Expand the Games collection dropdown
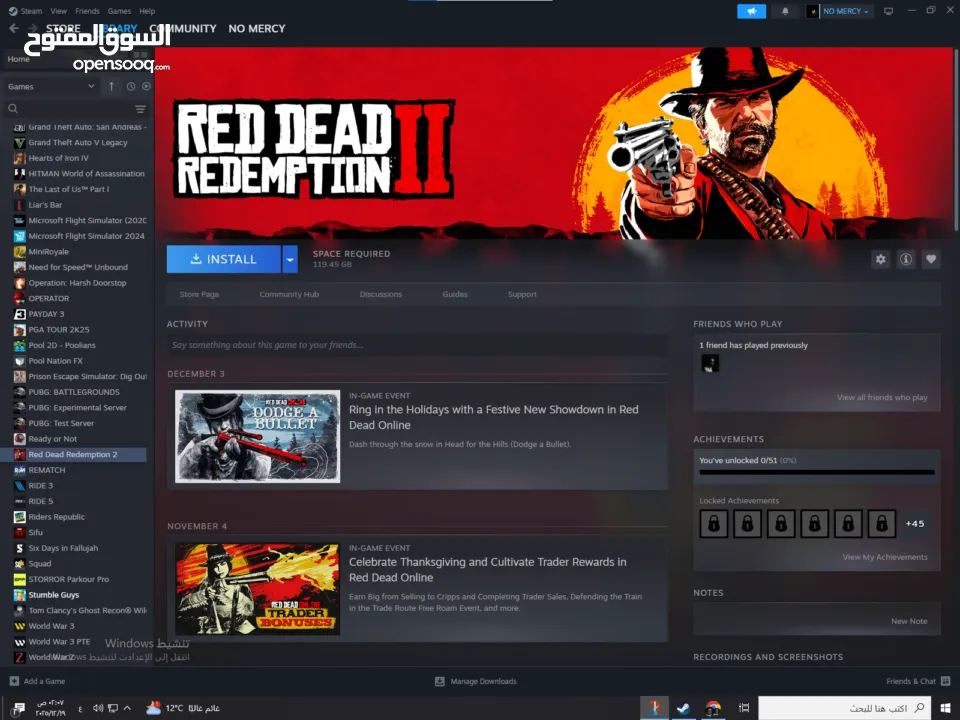Viewport: 960px width, 720px height. coord(91,87)
